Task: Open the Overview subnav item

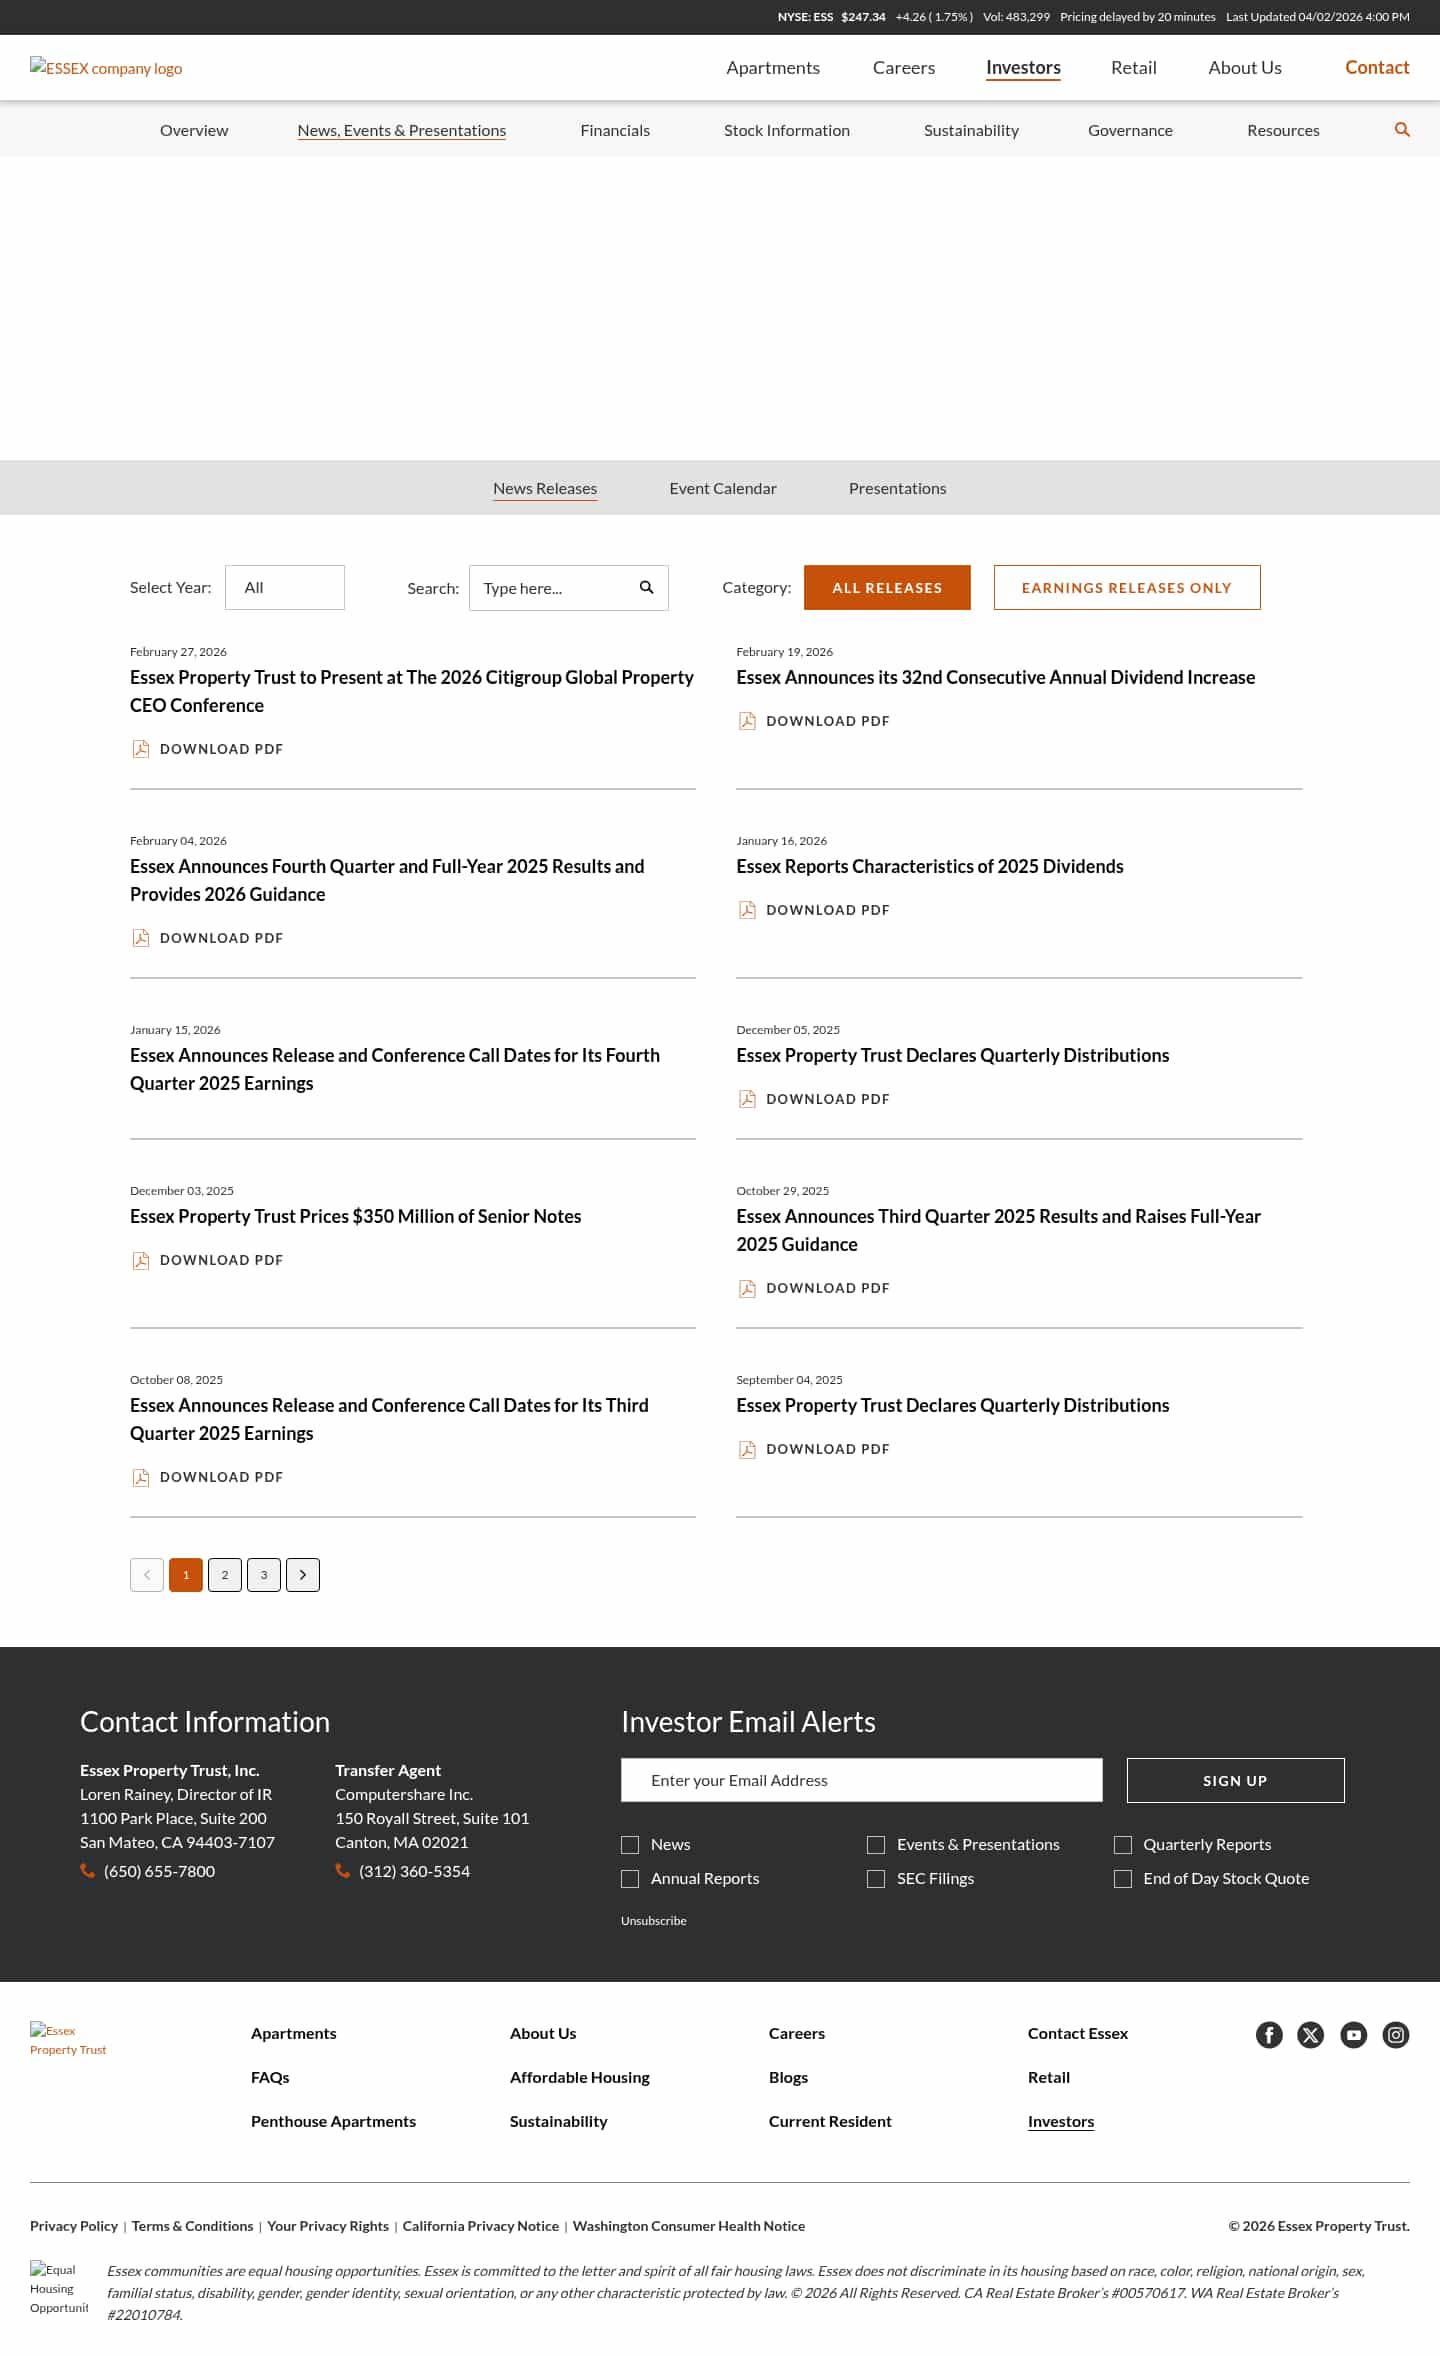Action: click(x=194, y=130)
